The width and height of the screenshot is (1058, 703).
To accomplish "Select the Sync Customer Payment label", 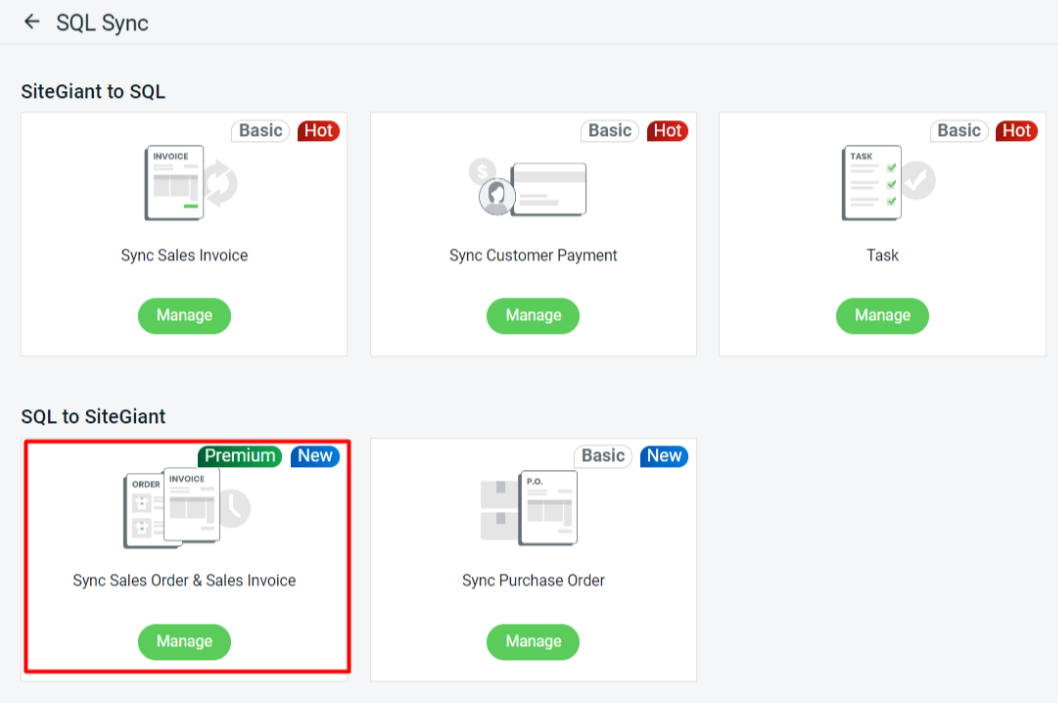I will pyautogui.click(x=533, y=255).
